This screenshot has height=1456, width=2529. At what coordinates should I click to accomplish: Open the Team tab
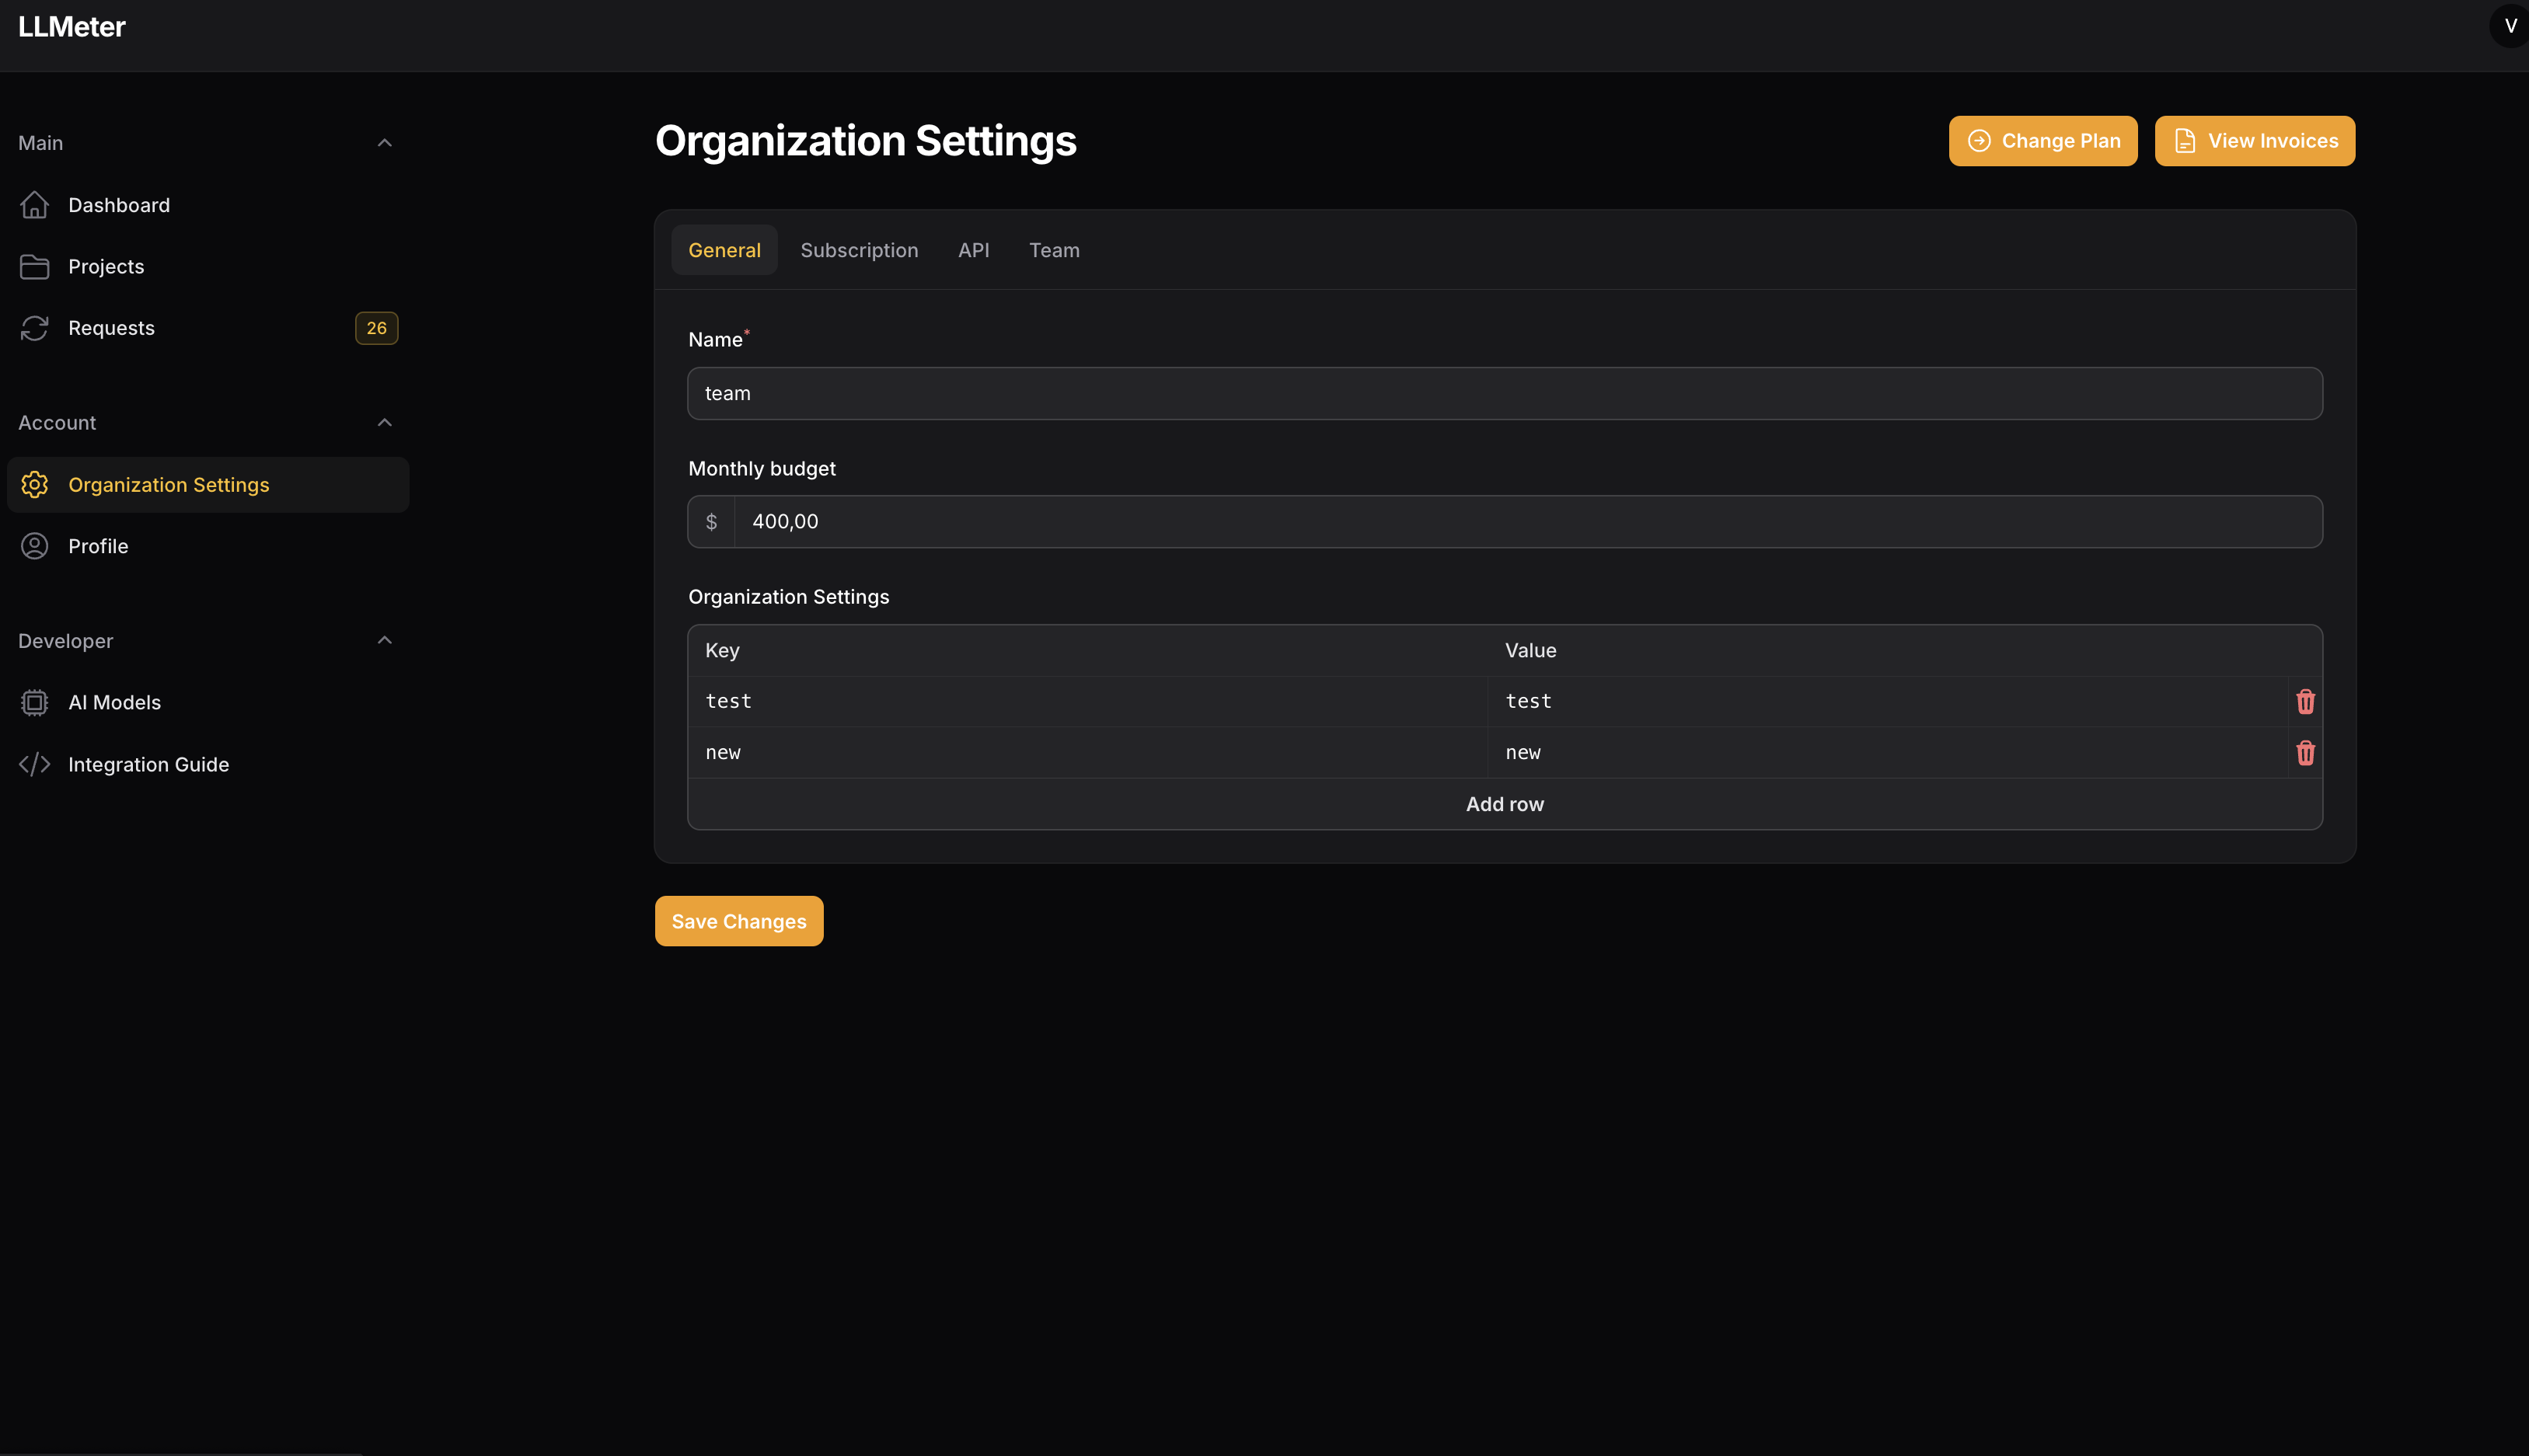pos(1054,250)
